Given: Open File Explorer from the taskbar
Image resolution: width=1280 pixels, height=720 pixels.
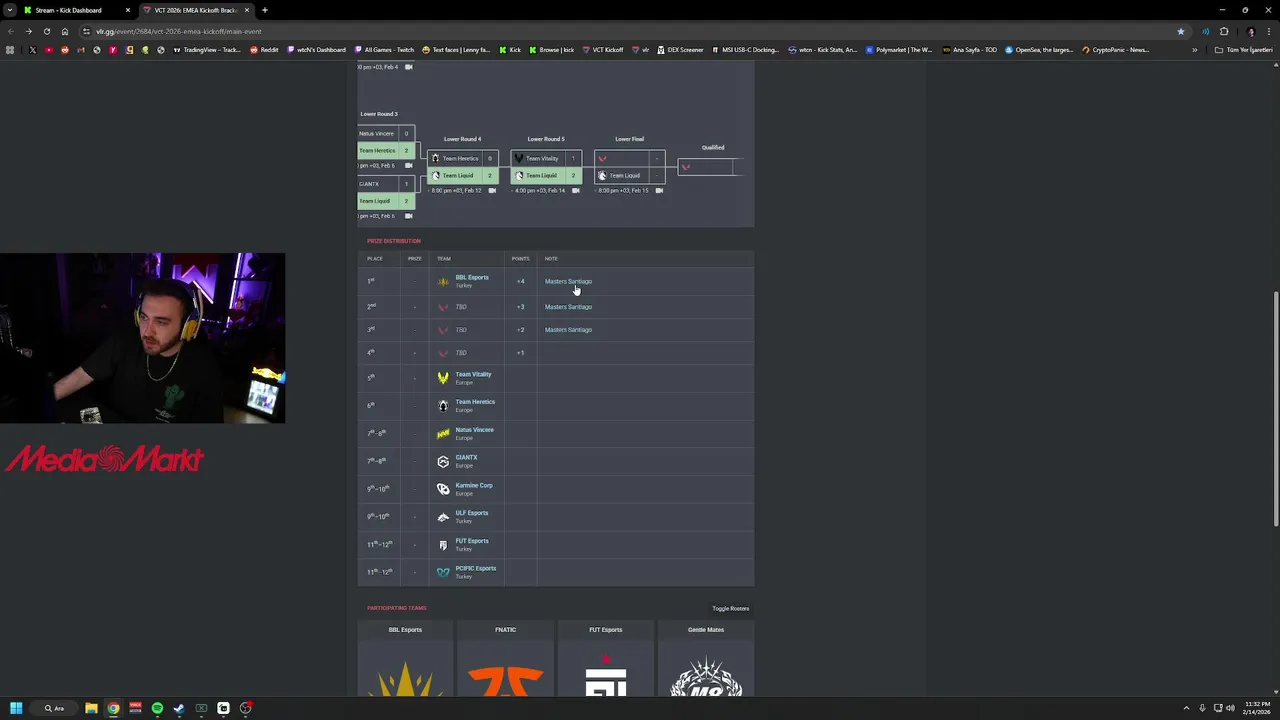Looking at the screenshot, I should click(x=91, y=708).
